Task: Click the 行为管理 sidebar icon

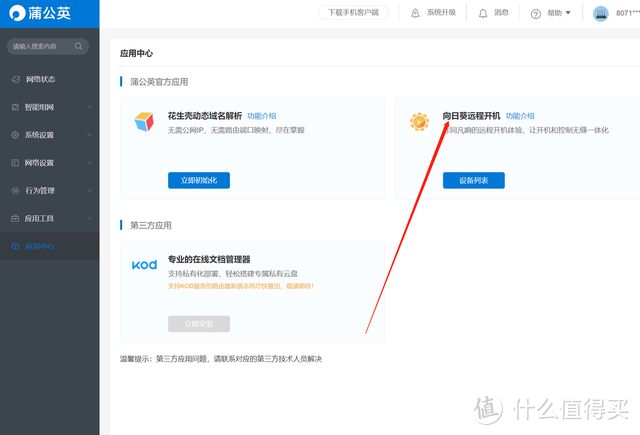Action: click(15, 191)
